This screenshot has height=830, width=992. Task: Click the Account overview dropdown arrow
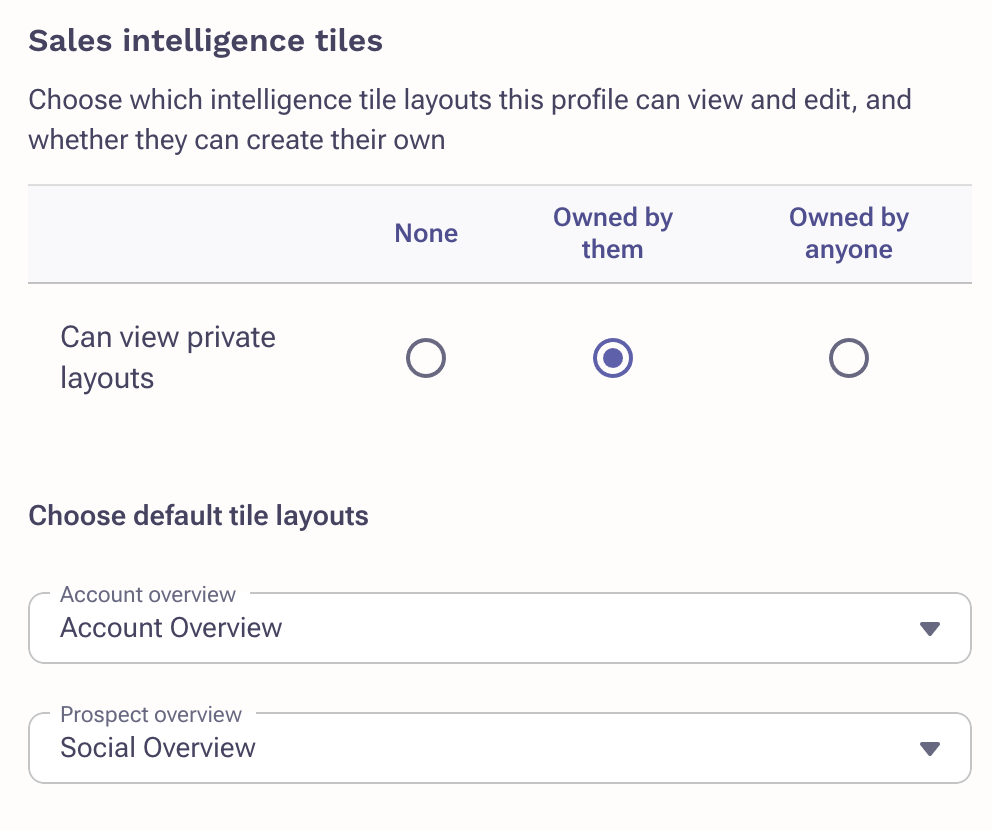[930, 629]
